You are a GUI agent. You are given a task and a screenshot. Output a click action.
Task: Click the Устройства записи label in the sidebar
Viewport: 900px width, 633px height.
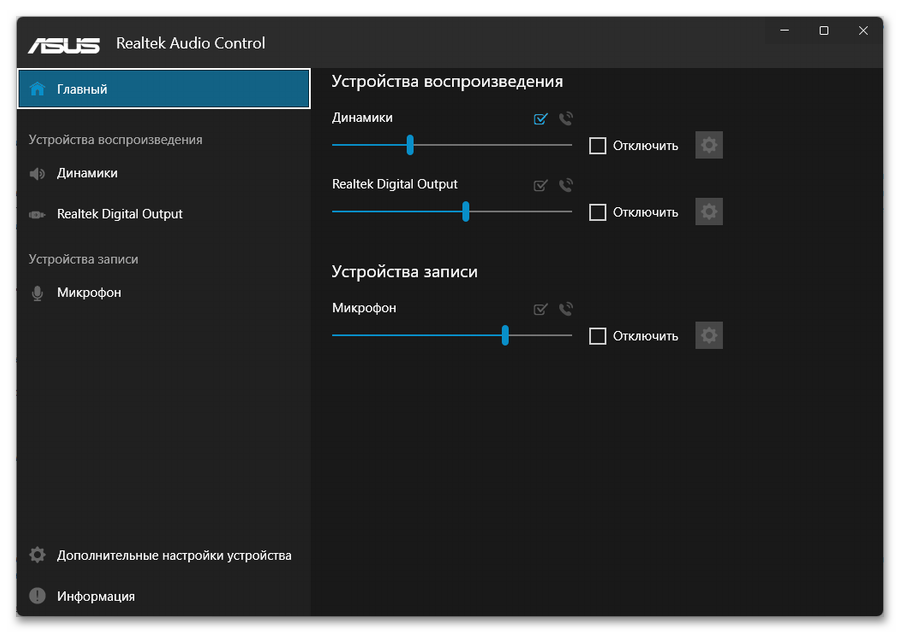coord(83,259)
